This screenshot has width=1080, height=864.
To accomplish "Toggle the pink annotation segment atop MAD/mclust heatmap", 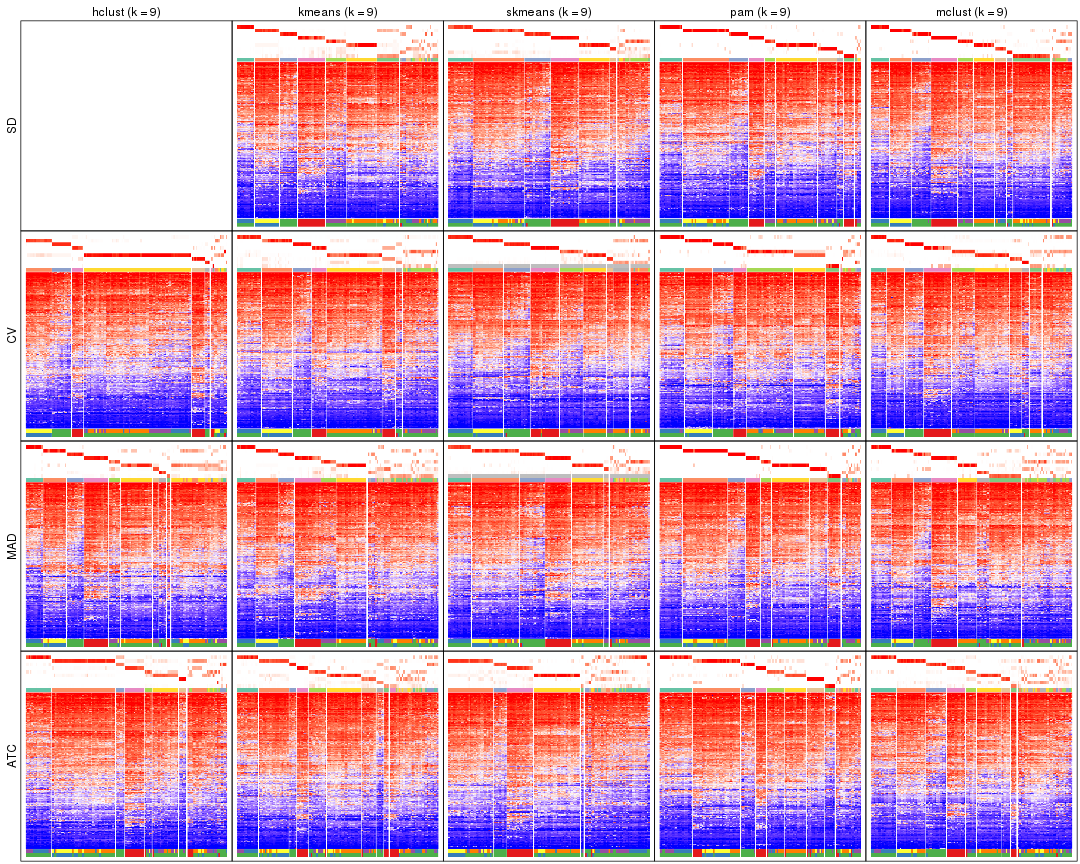I will coord(945,478).
